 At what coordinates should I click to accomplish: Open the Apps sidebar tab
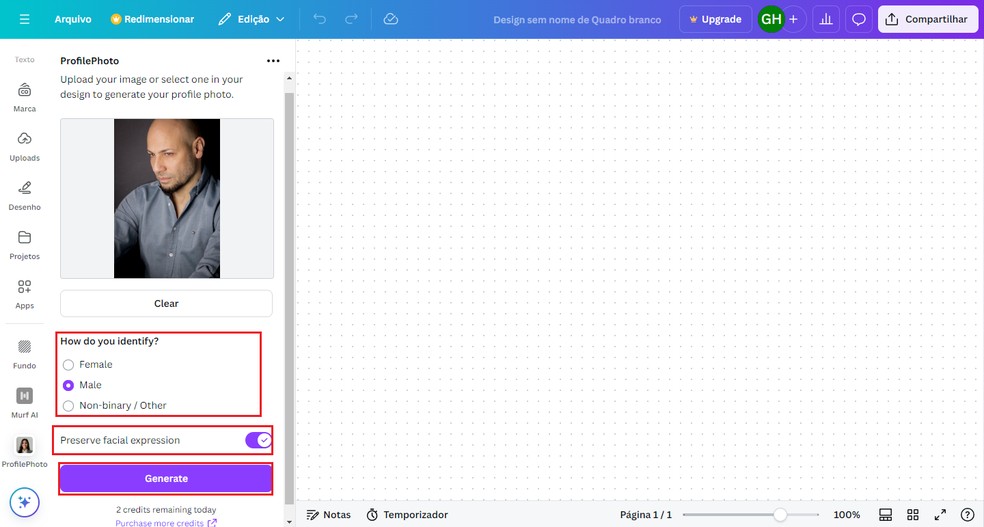point(24,294)
